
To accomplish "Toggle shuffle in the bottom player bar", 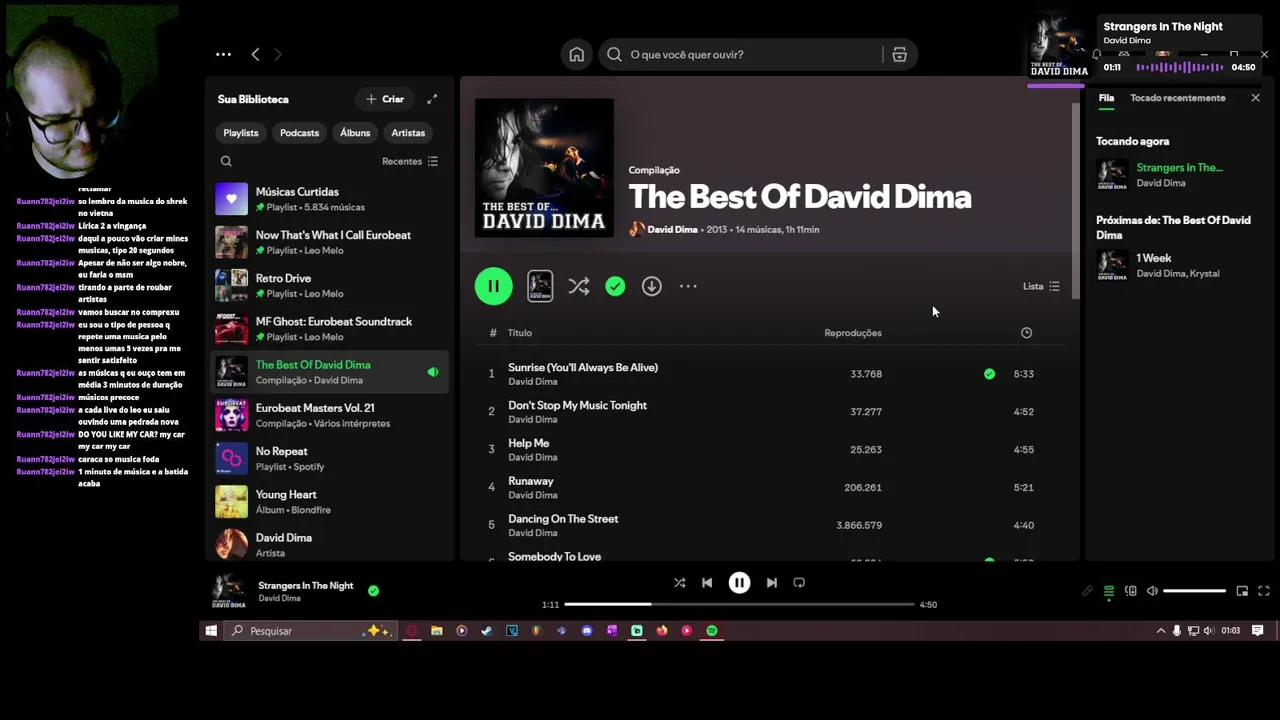I will click(679, 583).
